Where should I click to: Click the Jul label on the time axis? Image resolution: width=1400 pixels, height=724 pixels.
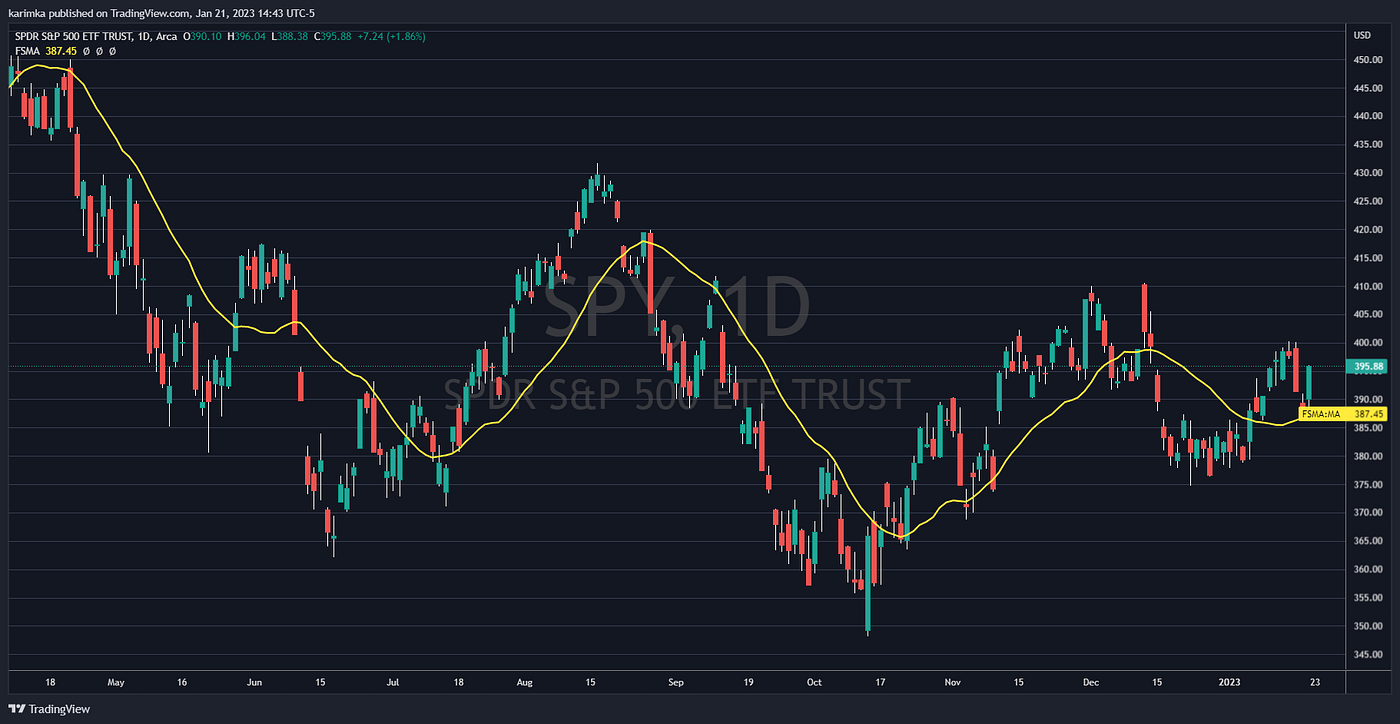tap(393, 683)
